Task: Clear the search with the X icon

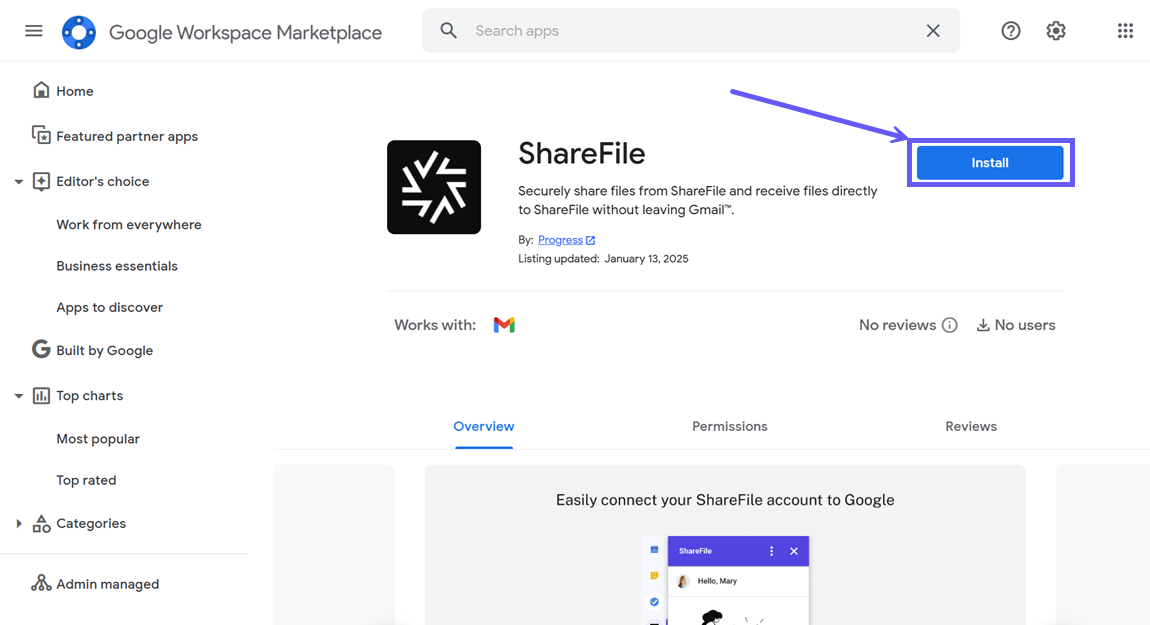Action: click(x=933, y=31)
